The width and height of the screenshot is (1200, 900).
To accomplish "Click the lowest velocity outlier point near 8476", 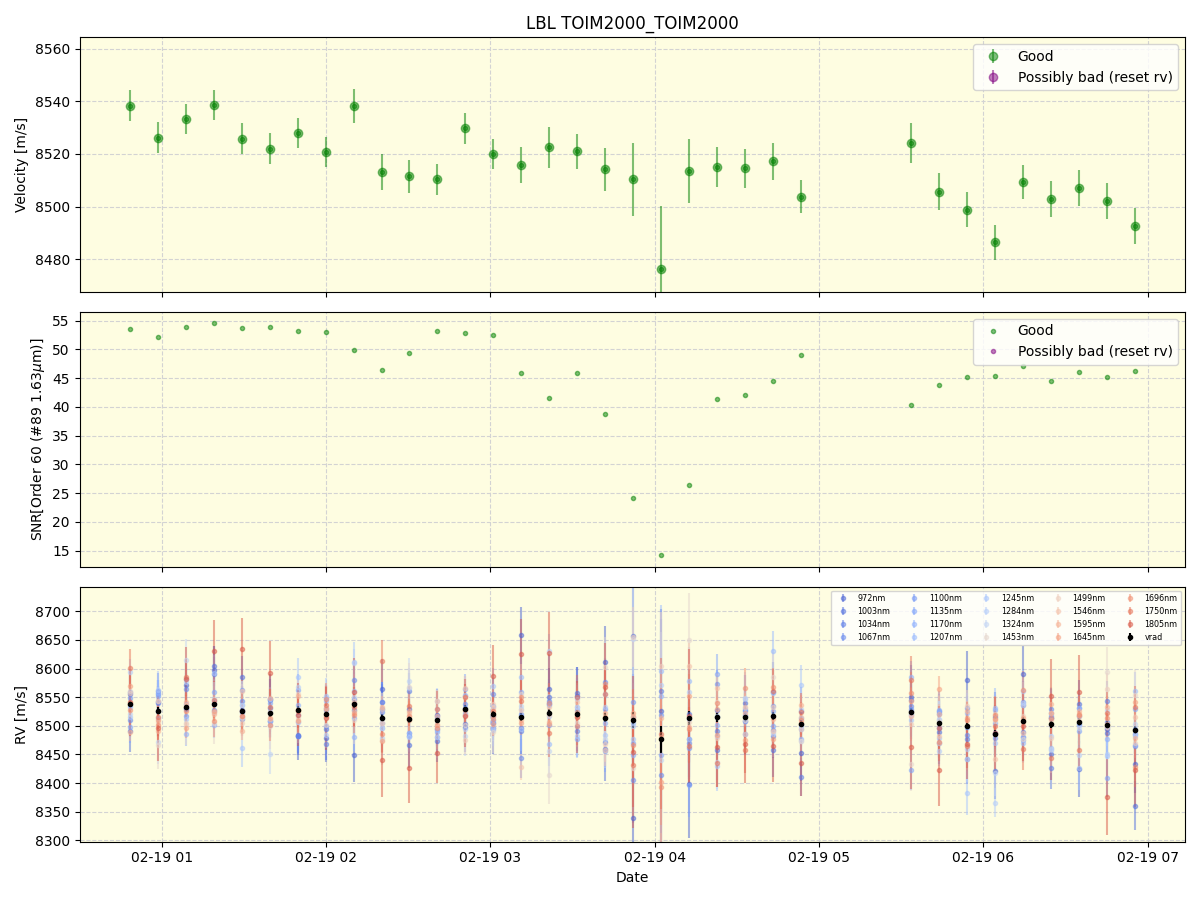I will 661,269.
